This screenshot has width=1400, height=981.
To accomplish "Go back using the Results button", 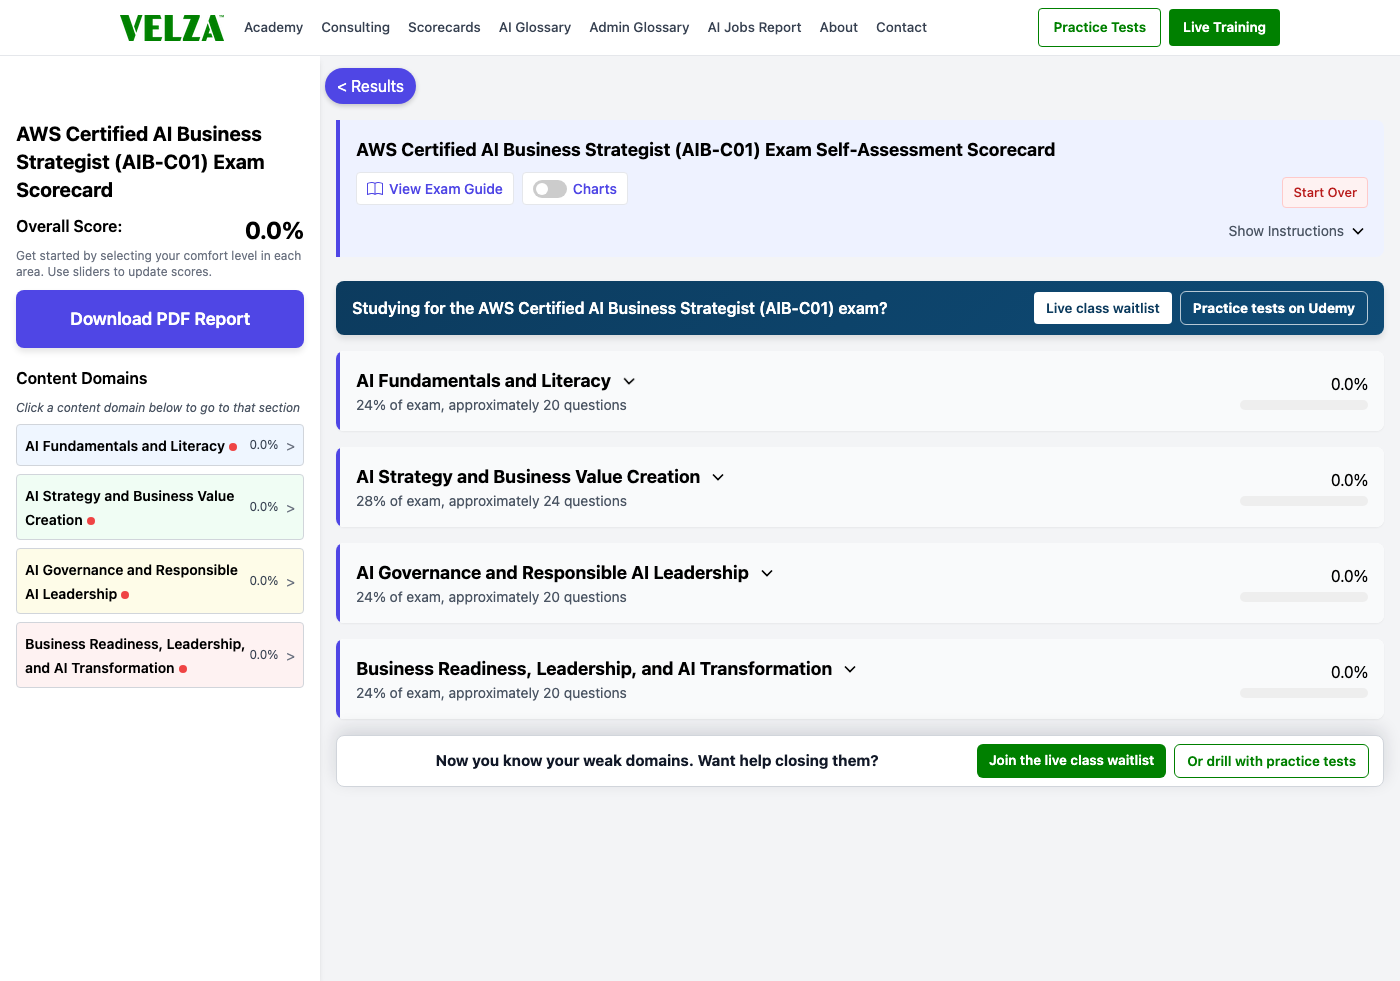I will click(370, 86).
